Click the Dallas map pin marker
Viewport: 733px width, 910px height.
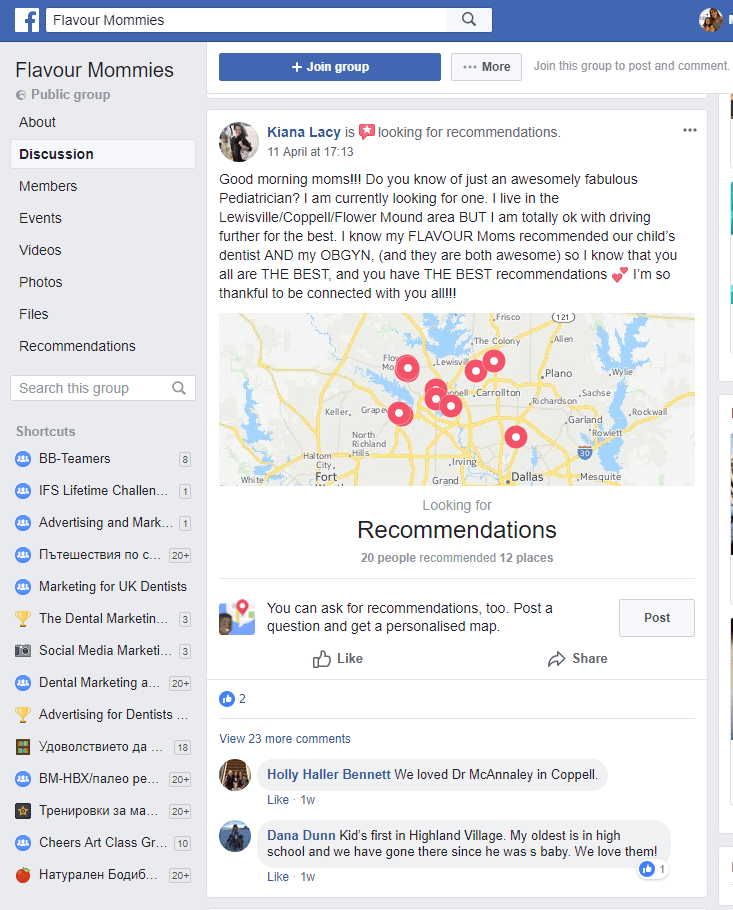[515, 436]
